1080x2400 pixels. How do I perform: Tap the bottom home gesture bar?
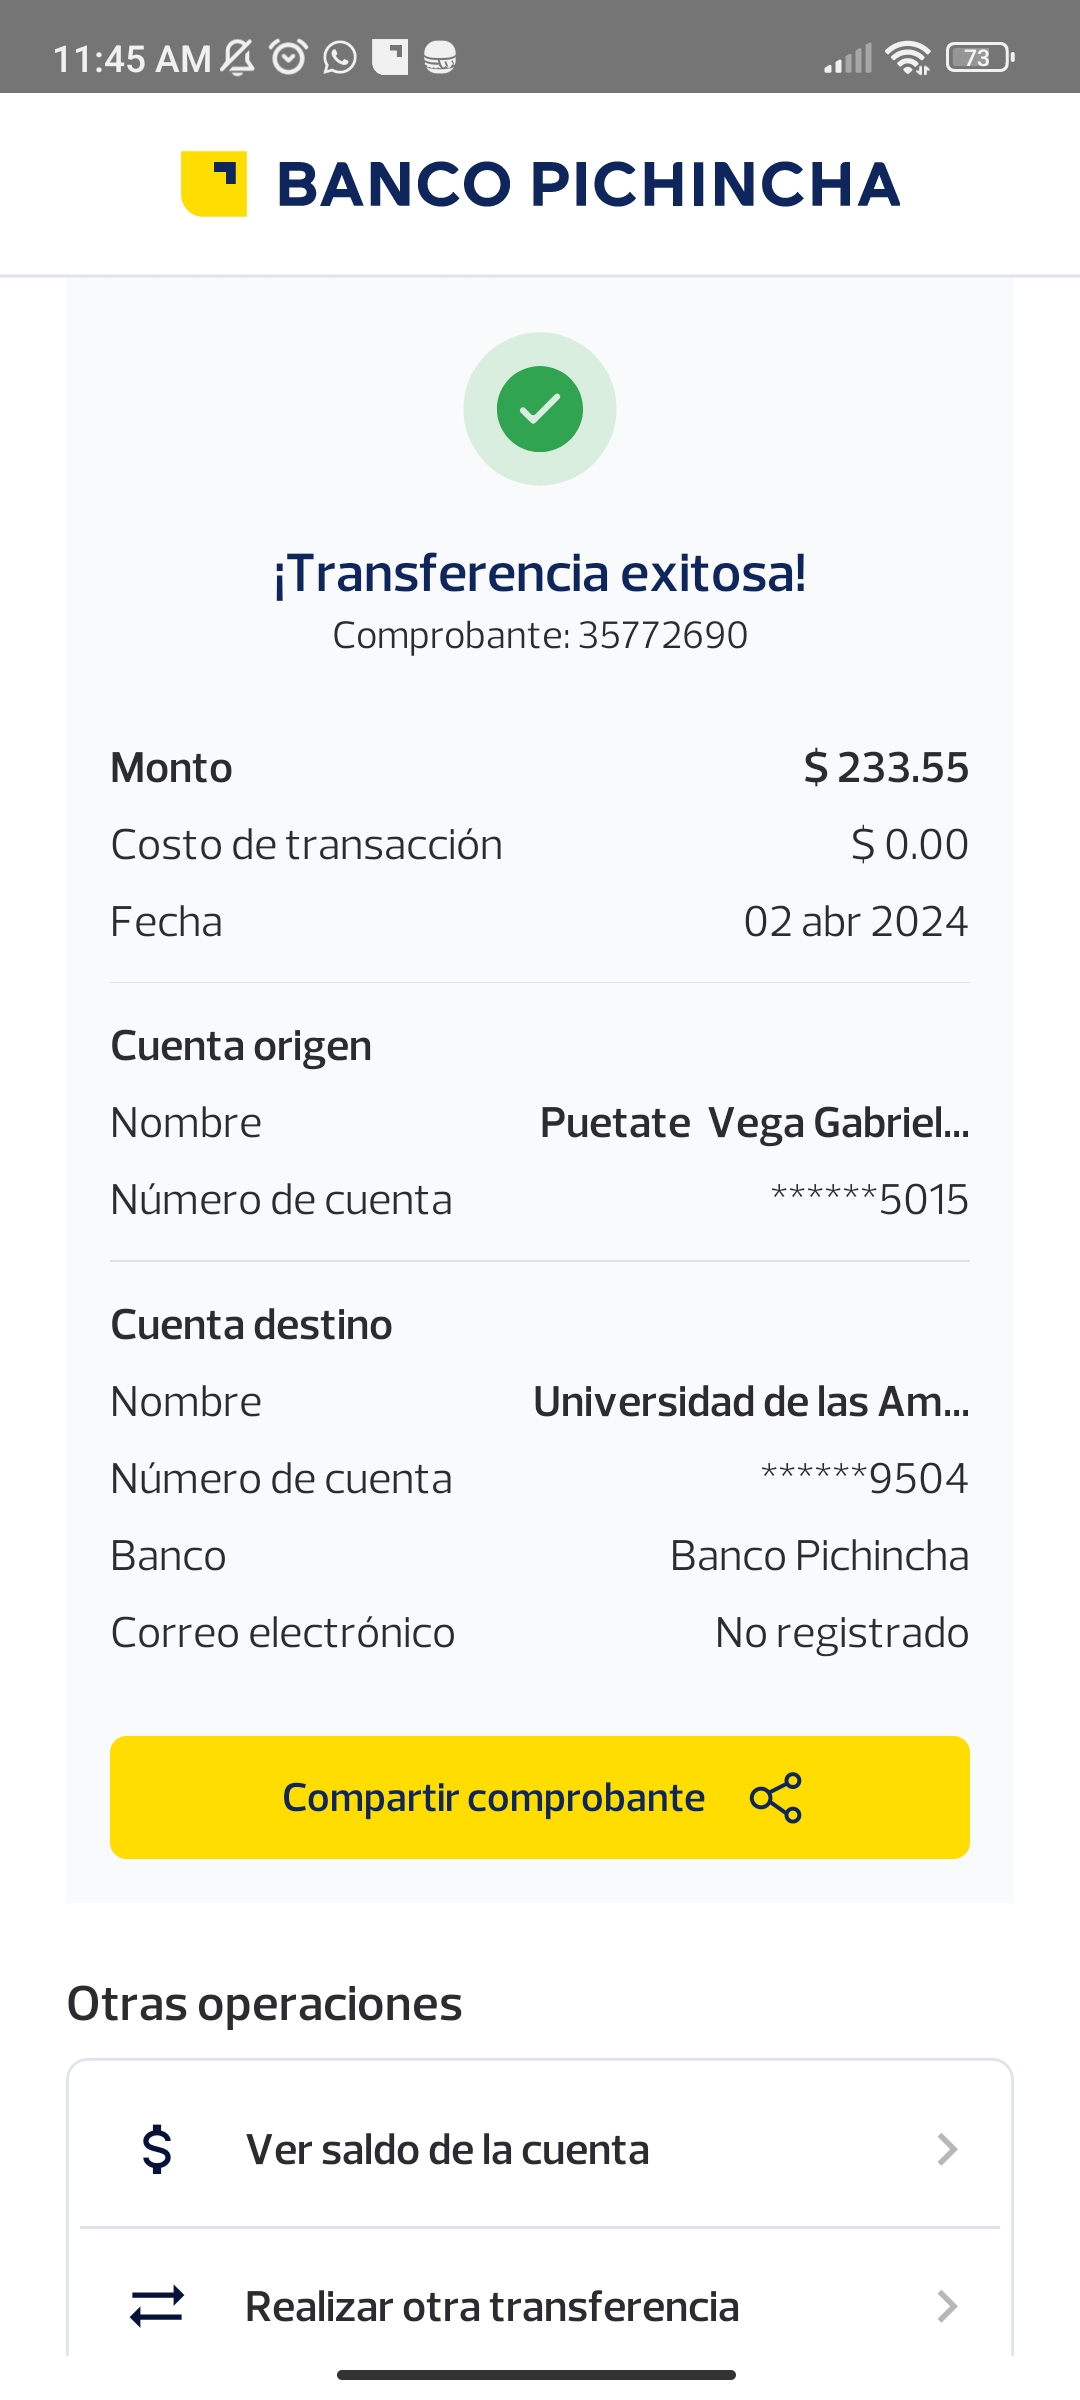pos(536,2375)
